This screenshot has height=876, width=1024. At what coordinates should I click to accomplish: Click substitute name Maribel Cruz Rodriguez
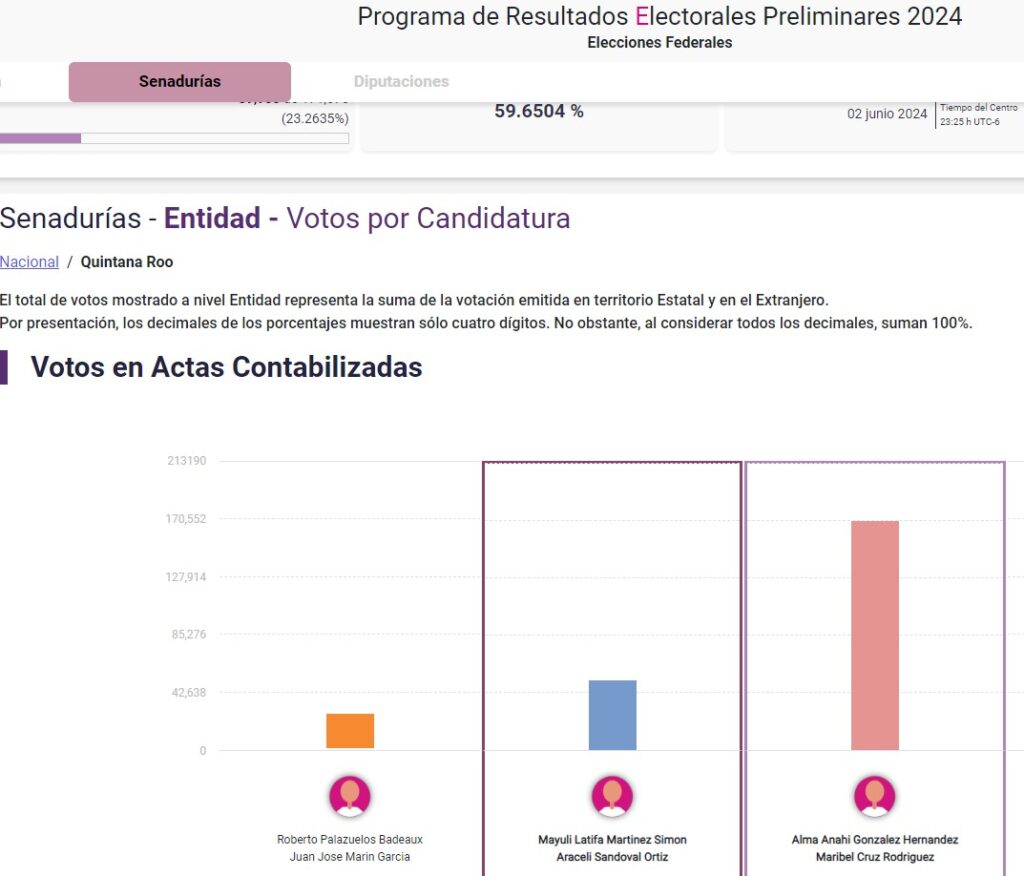[875, 857]
